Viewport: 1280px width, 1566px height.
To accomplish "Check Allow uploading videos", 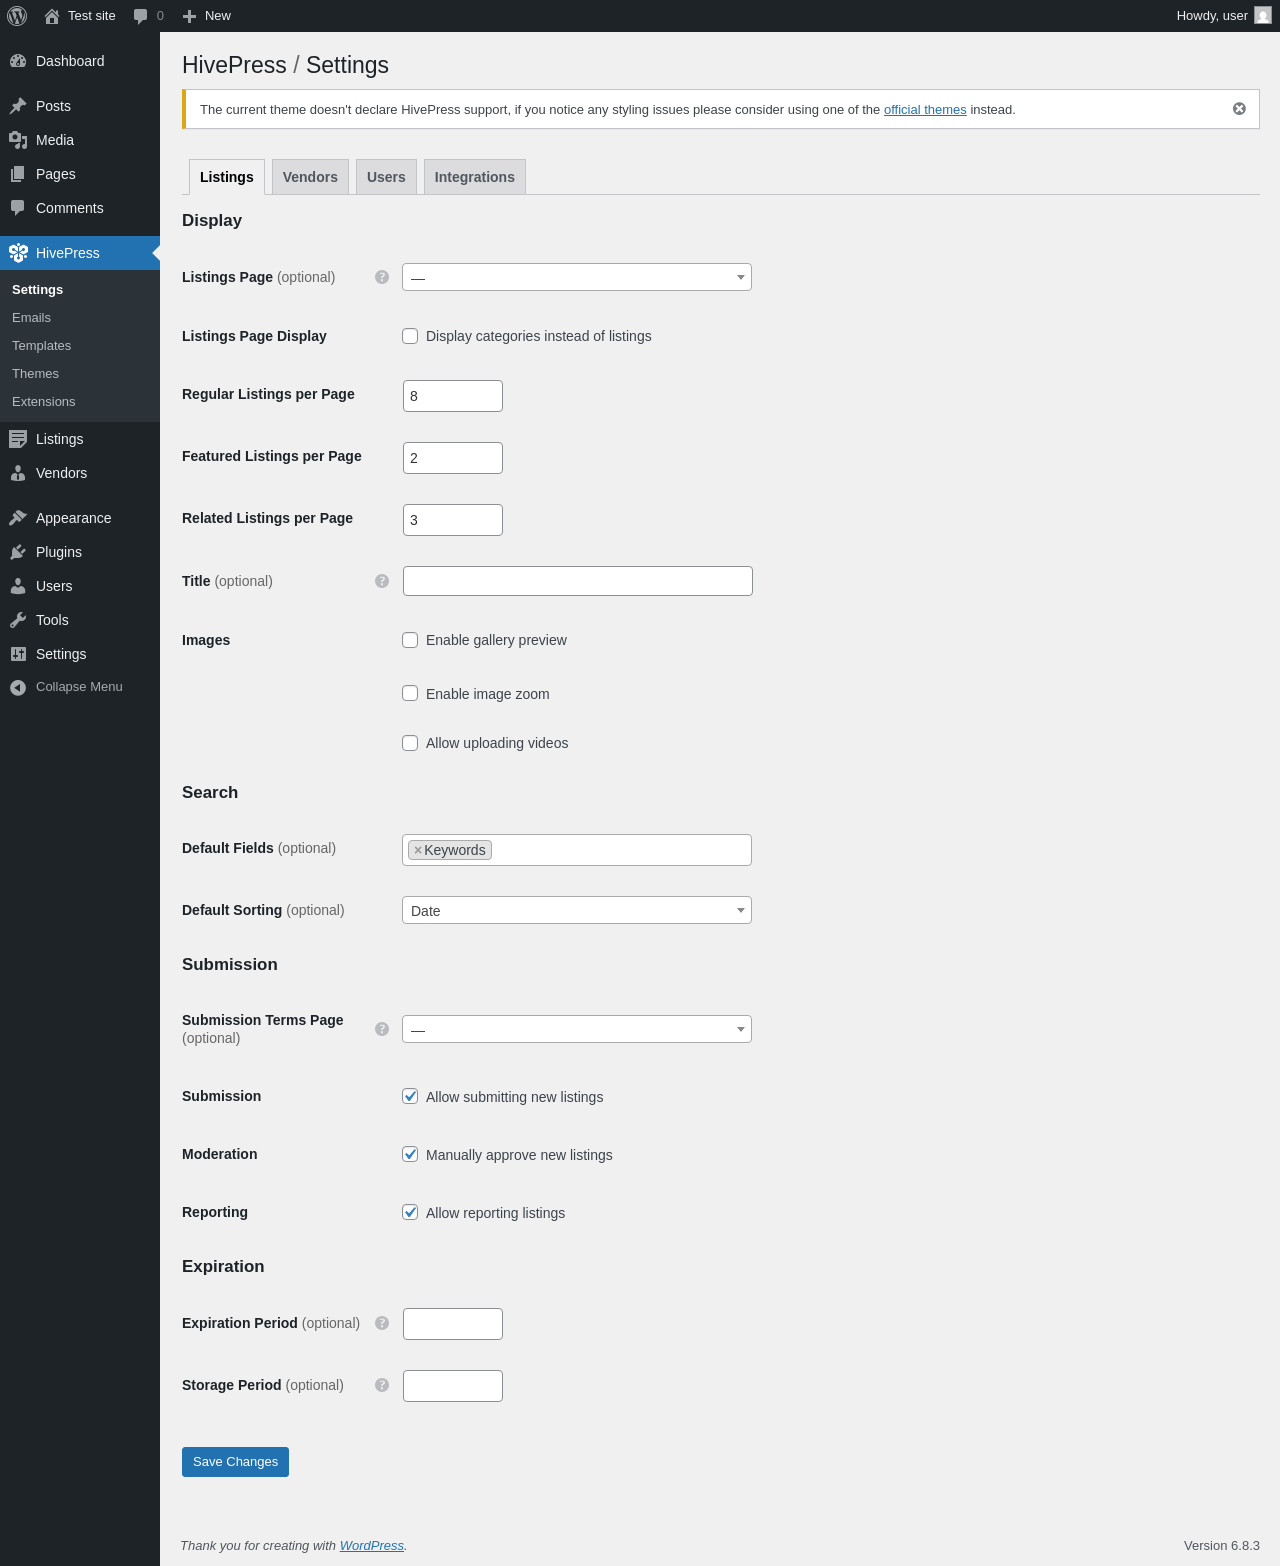I will click(x=410, y=743).
